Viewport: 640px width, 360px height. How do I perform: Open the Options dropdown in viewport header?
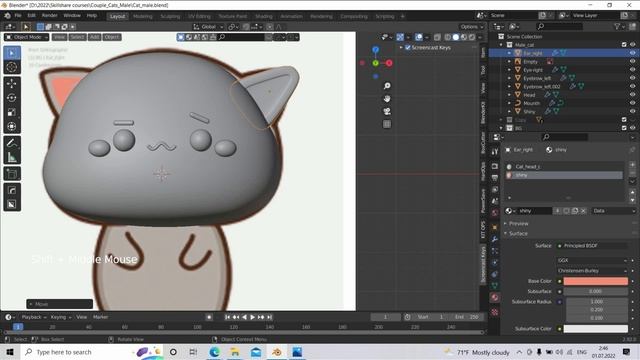coord(471,27)
